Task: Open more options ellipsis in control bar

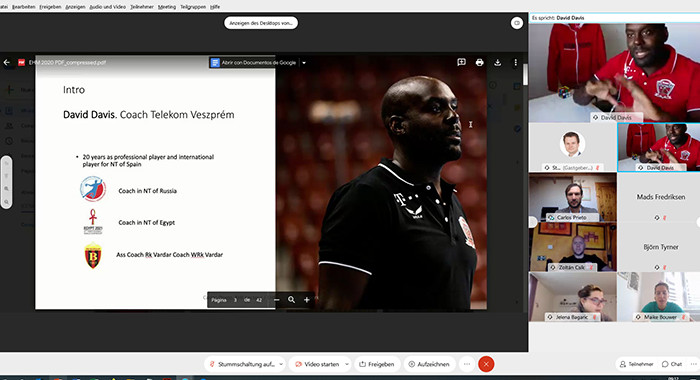Action: [467, 364]
